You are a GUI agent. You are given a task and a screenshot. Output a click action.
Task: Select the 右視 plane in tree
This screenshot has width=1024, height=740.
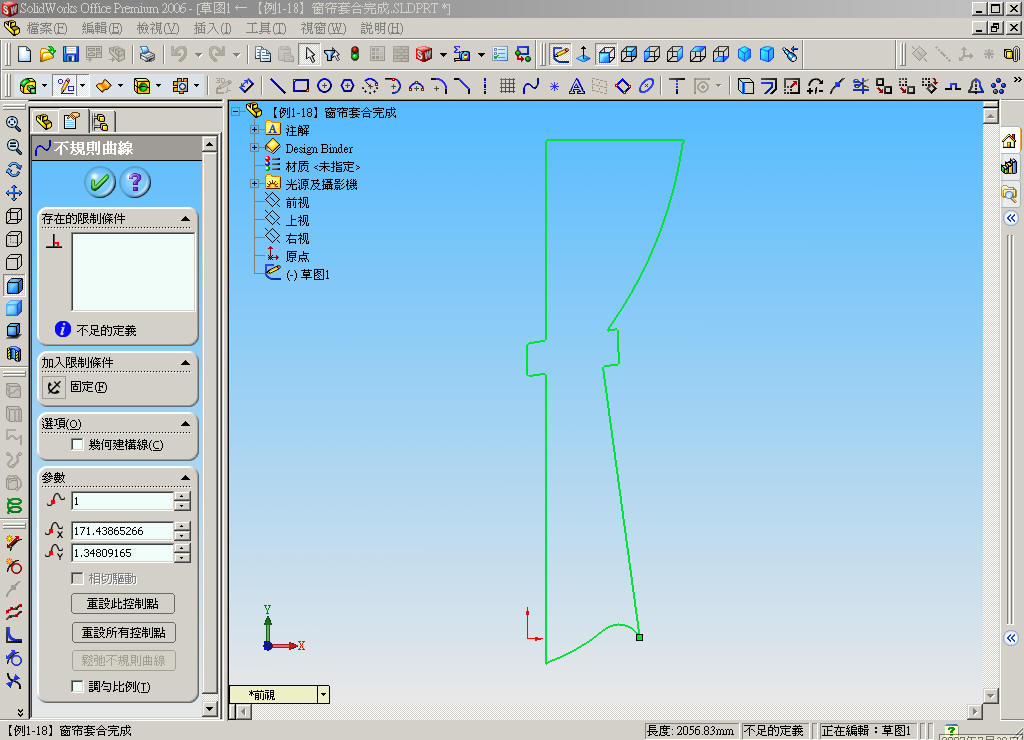tap(297, 238)
